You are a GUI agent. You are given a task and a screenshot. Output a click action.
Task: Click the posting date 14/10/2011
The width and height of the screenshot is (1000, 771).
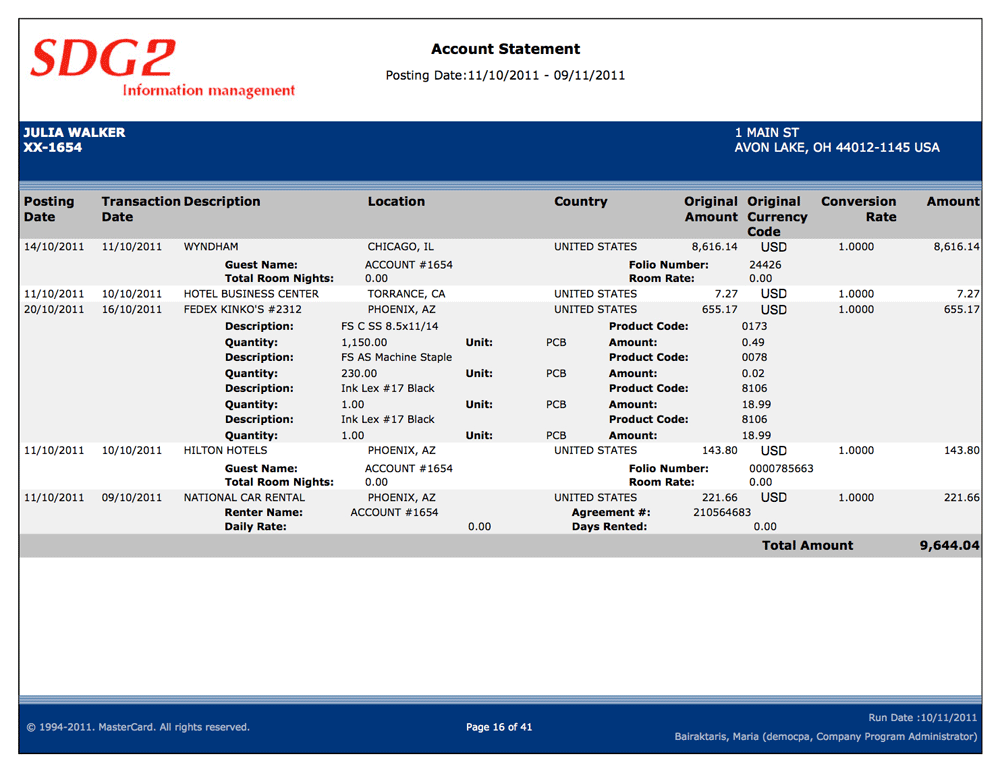tap(54, 247)
